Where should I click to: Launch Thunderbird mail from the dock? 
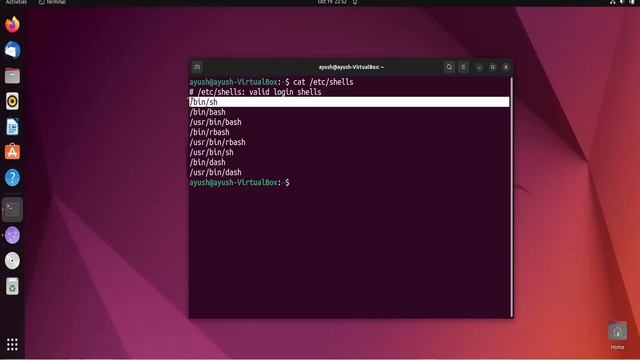point(12,50)
